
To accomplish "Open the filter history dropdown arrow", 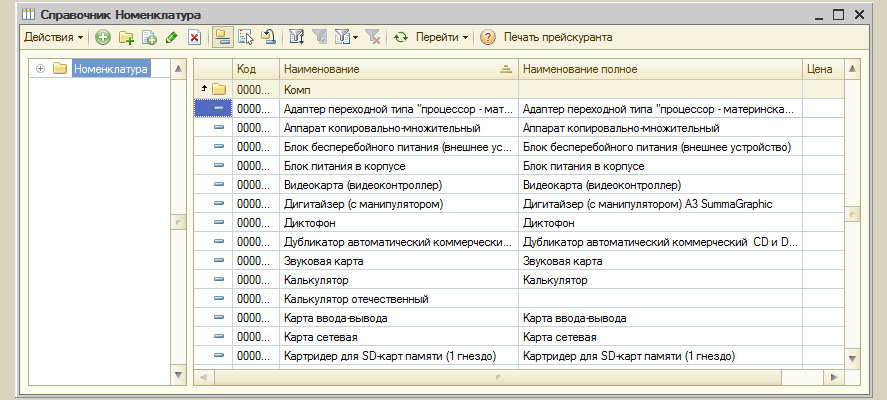I will point(355,38).
